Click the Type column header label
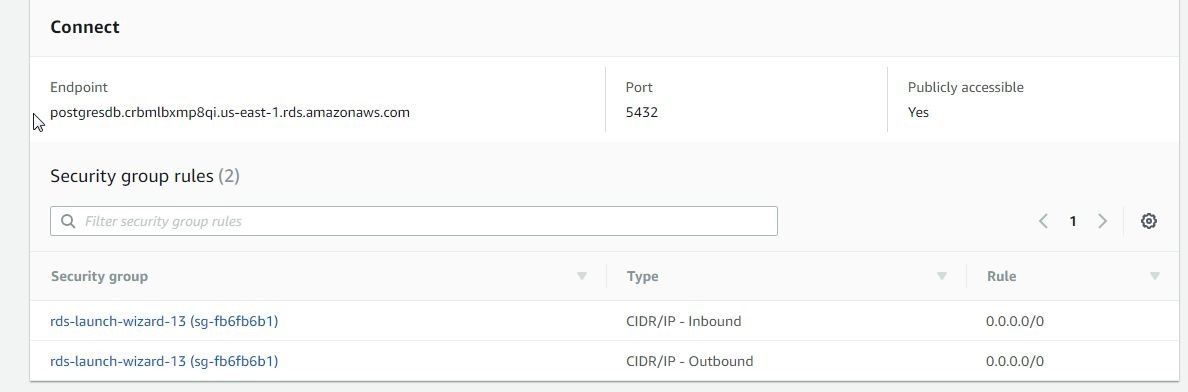The image size is (1188, 392). (642, 277)
